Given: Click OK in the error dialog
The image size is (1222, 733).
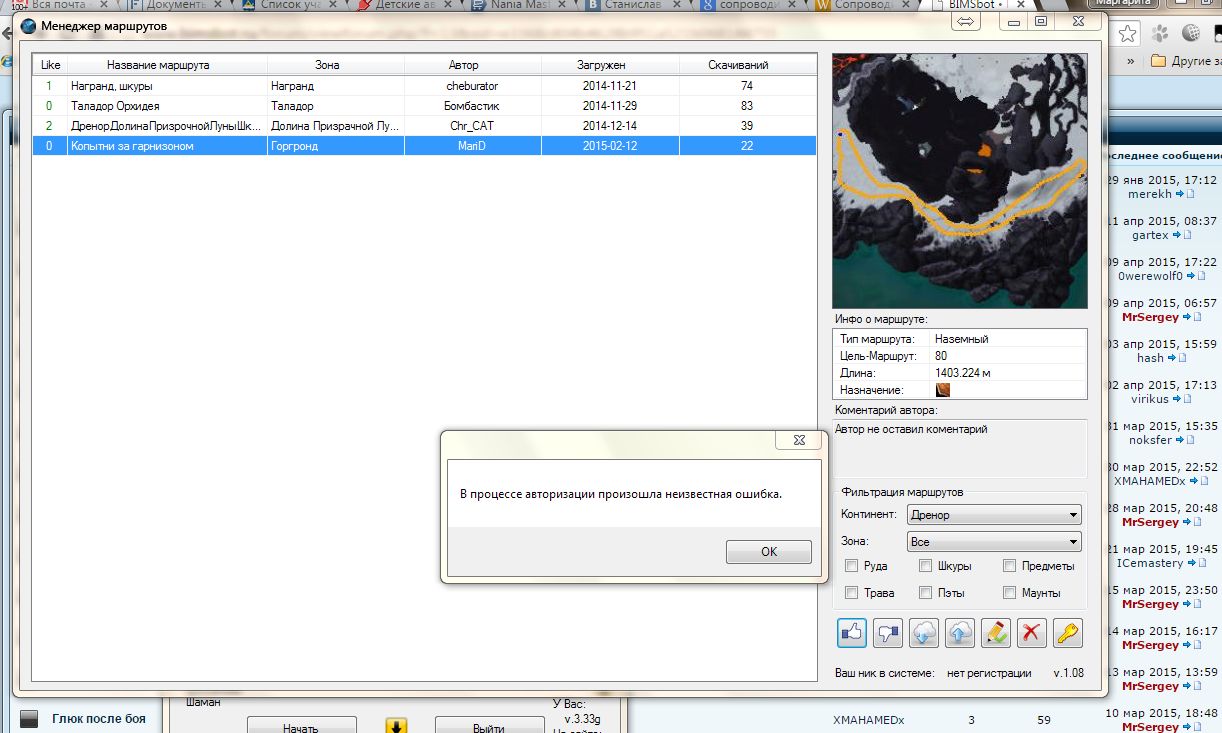Looking at the screenshot, I should click(x=768, y=552).
